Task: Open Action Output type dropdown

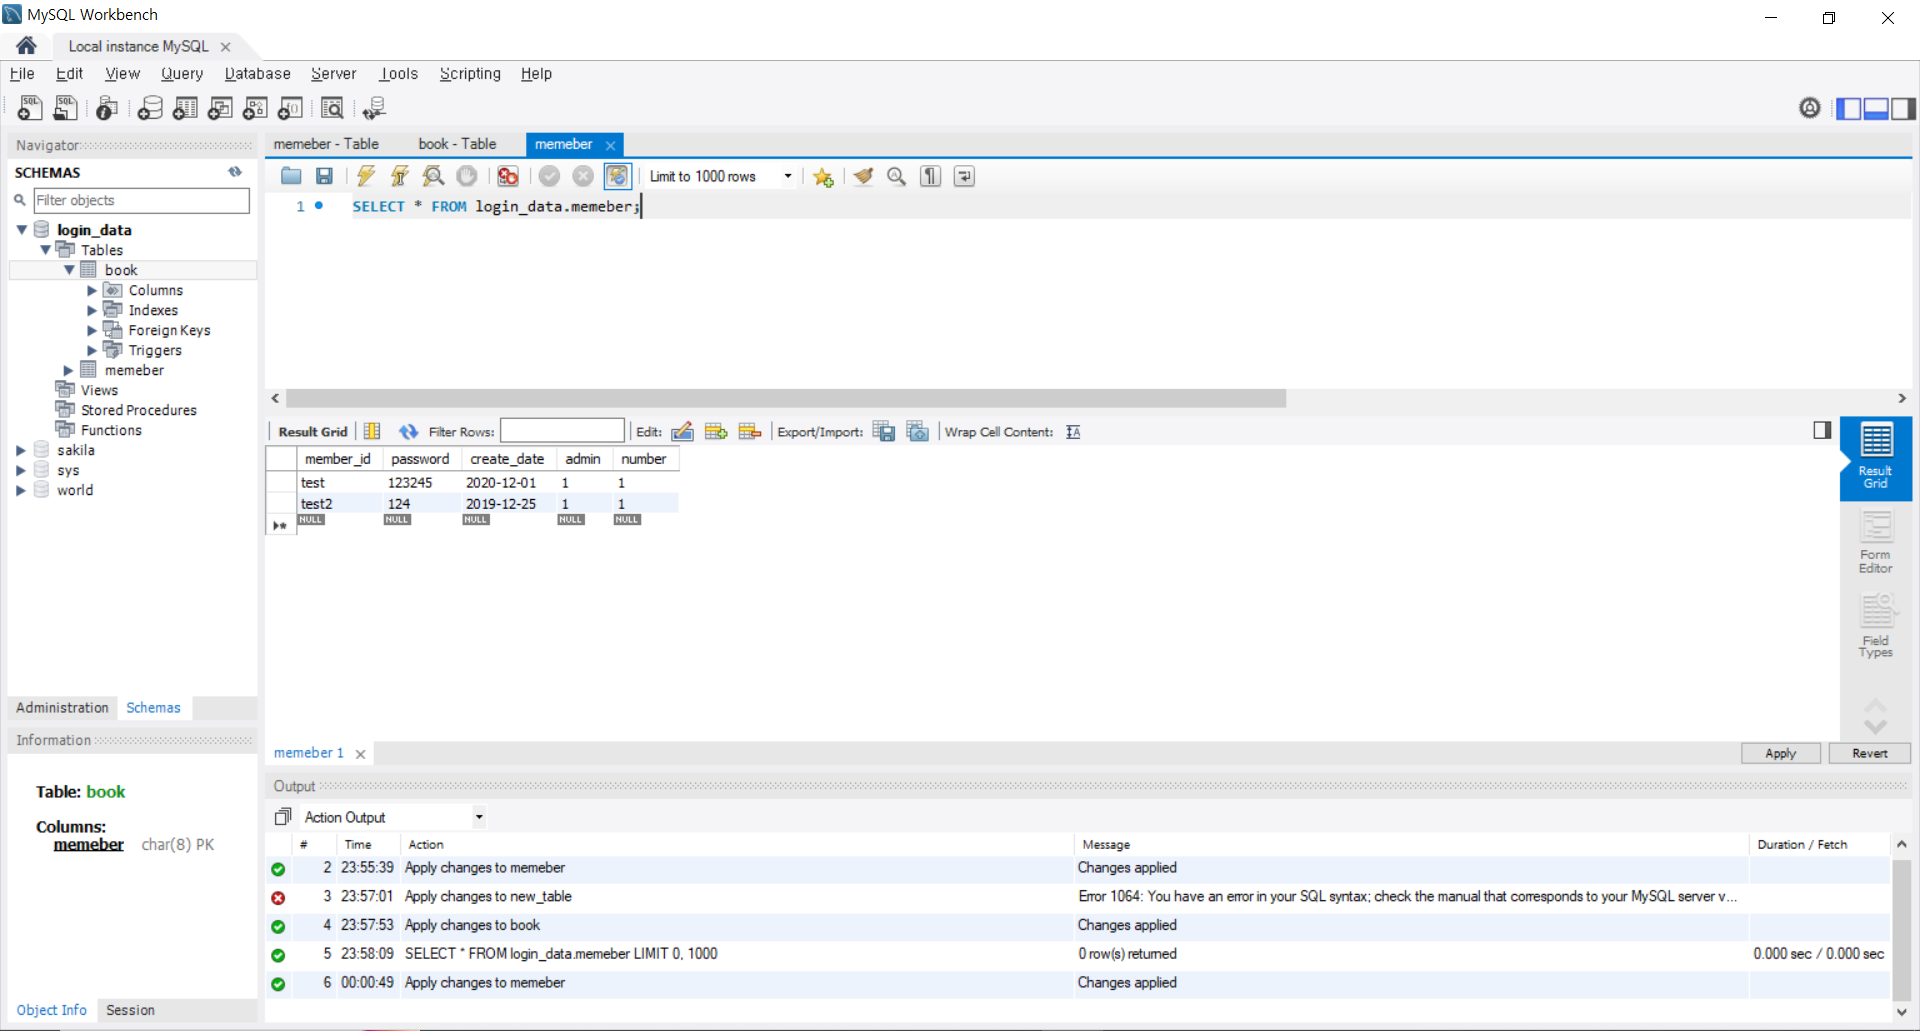Action: [x=479, y=817]
